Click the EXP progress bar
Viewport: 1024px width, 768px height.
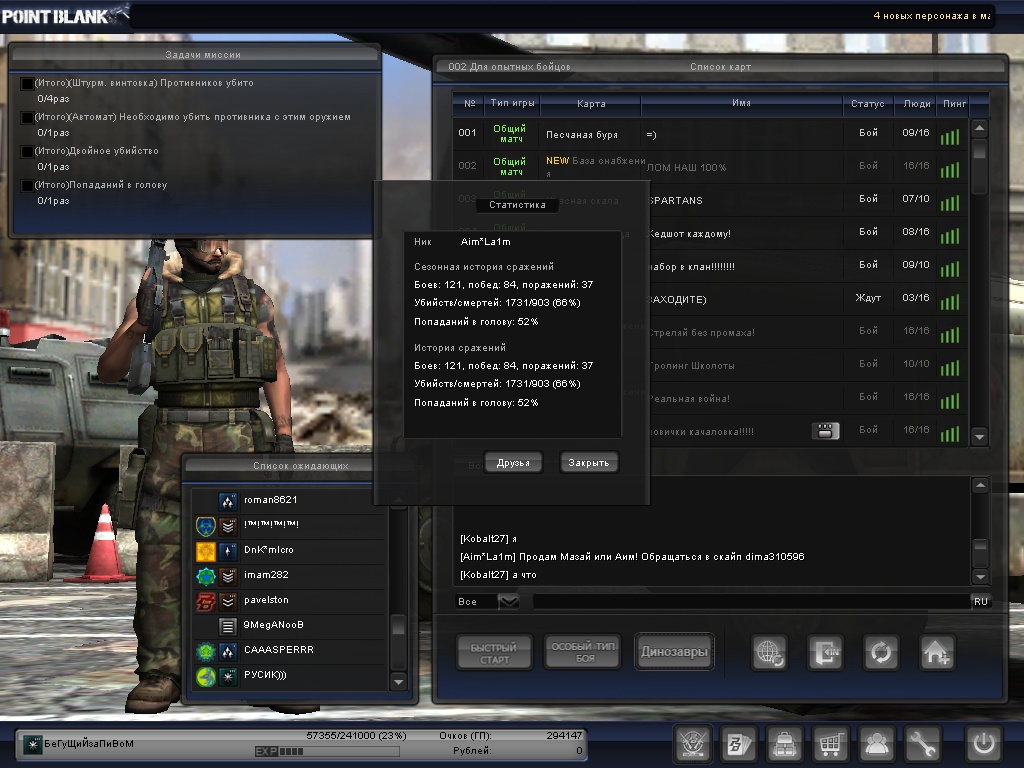327,751
